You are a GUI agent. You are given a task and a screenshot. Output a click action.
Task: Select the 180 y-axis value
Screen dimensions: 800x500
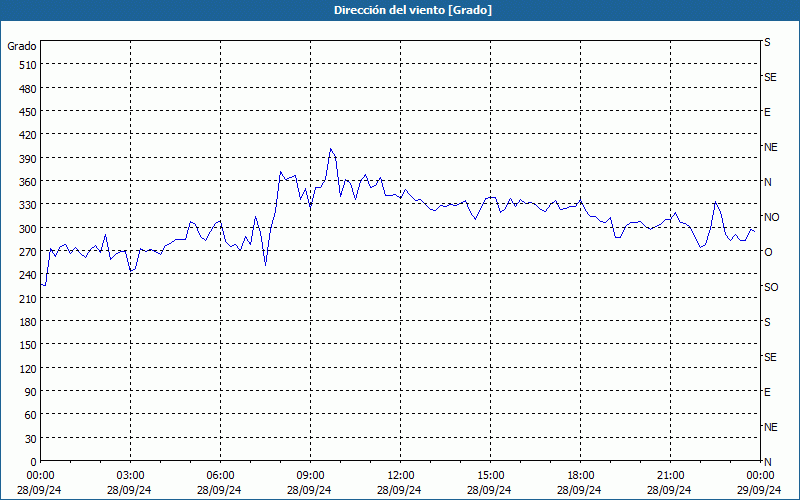28,322
